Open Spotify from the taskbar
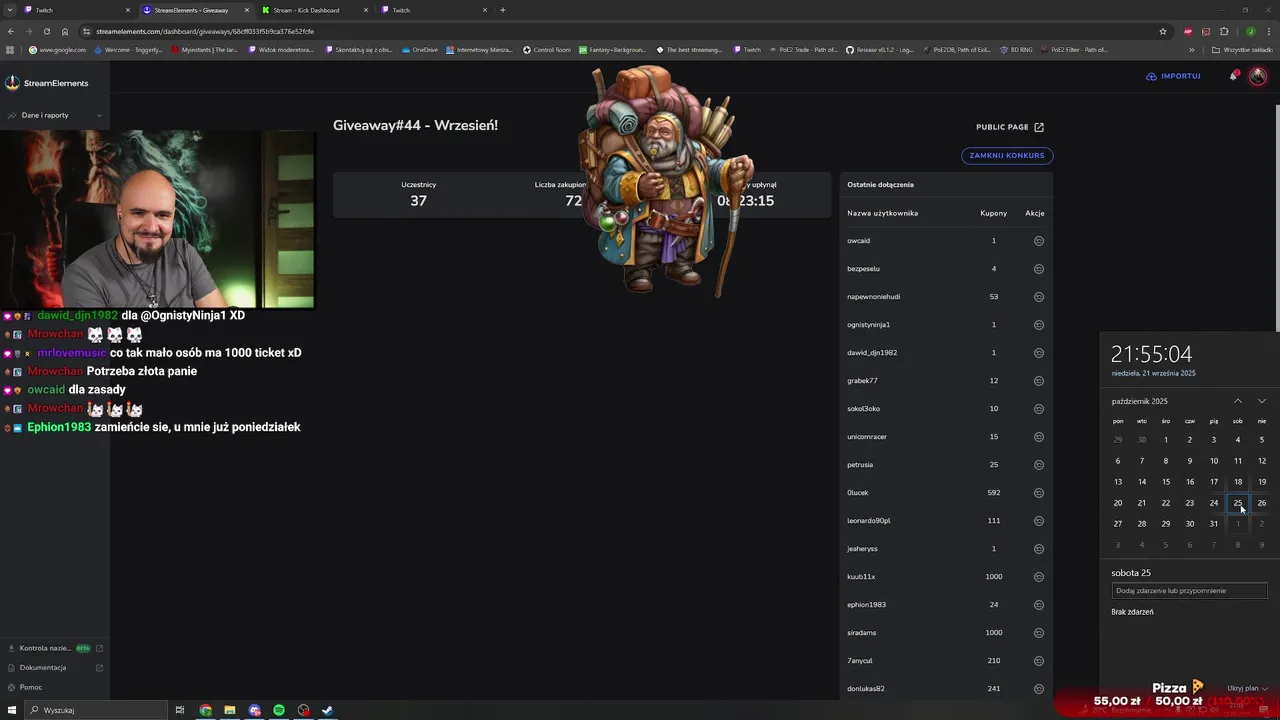This screenshot has width=1280, height=720. pyautogui.click(x=279, y=710)
